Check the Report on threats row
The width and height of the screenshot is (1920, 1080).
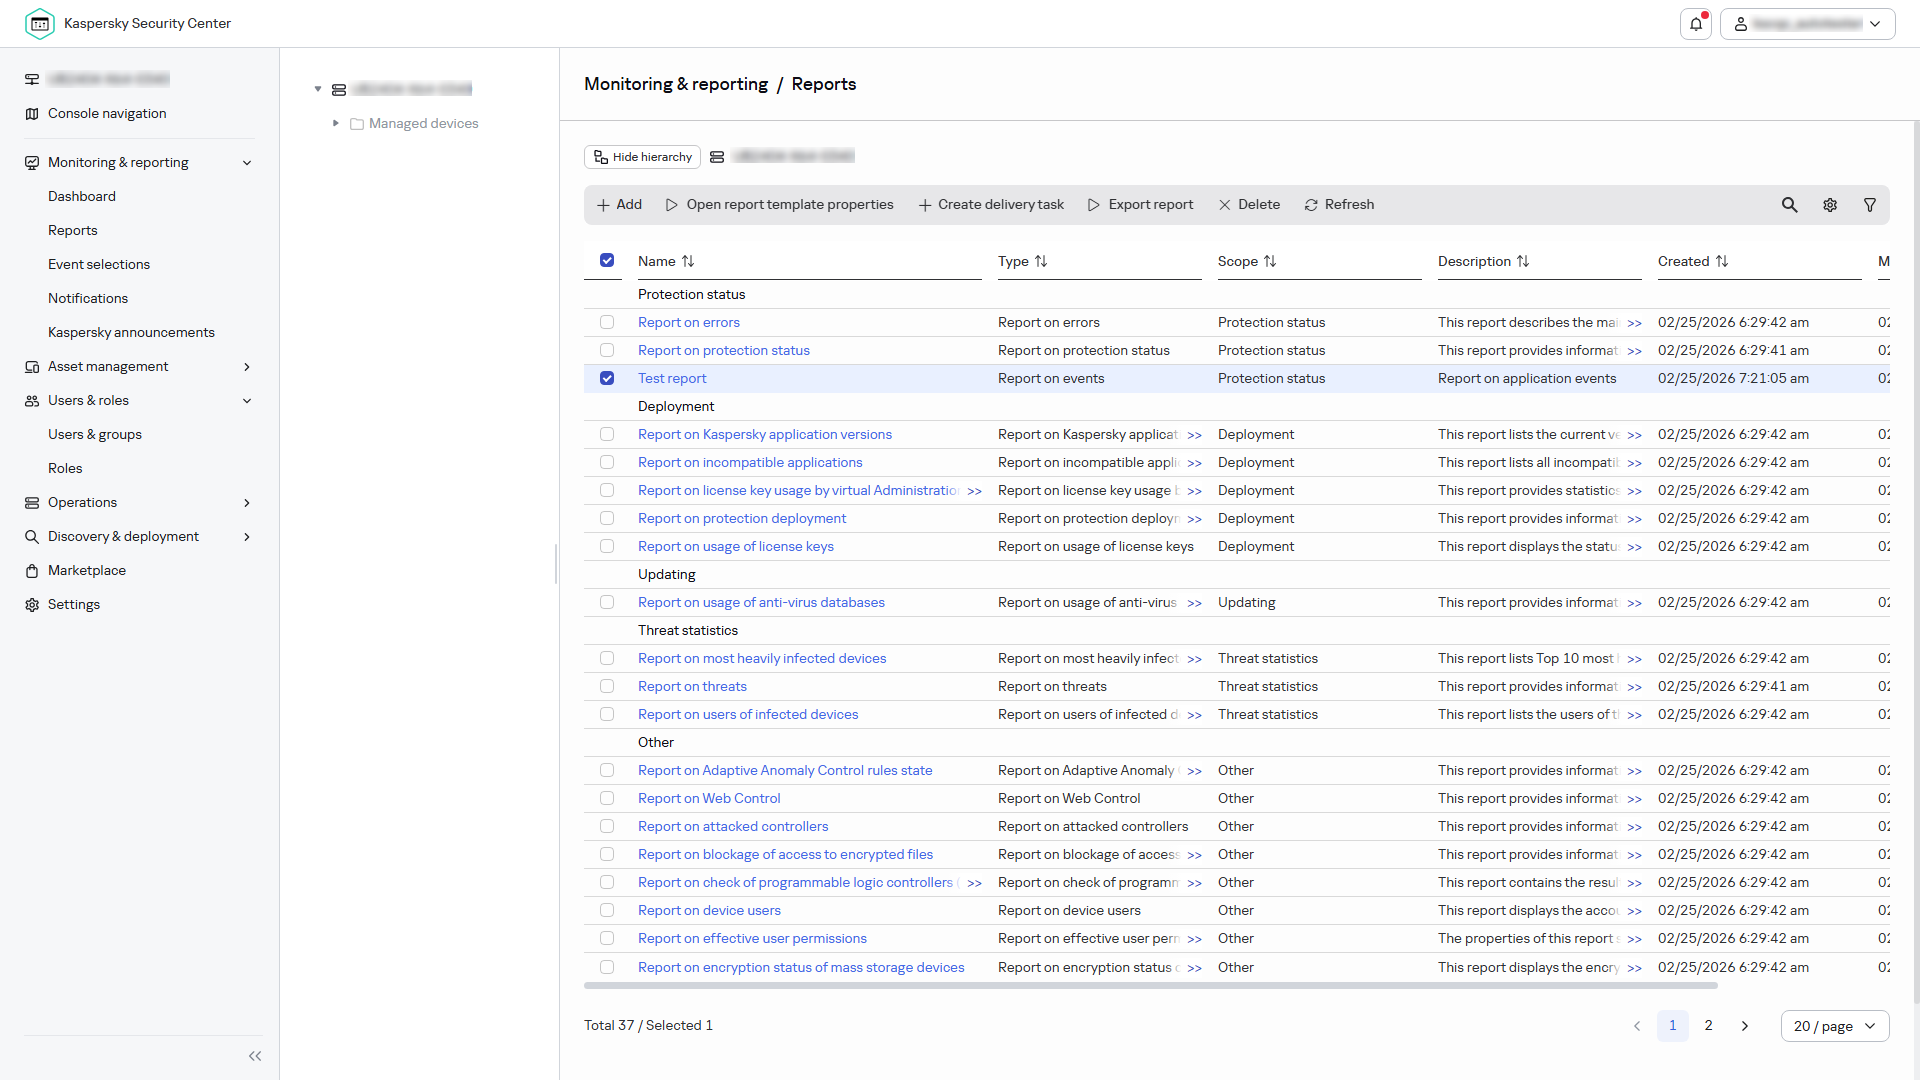[x=607, y=686]
